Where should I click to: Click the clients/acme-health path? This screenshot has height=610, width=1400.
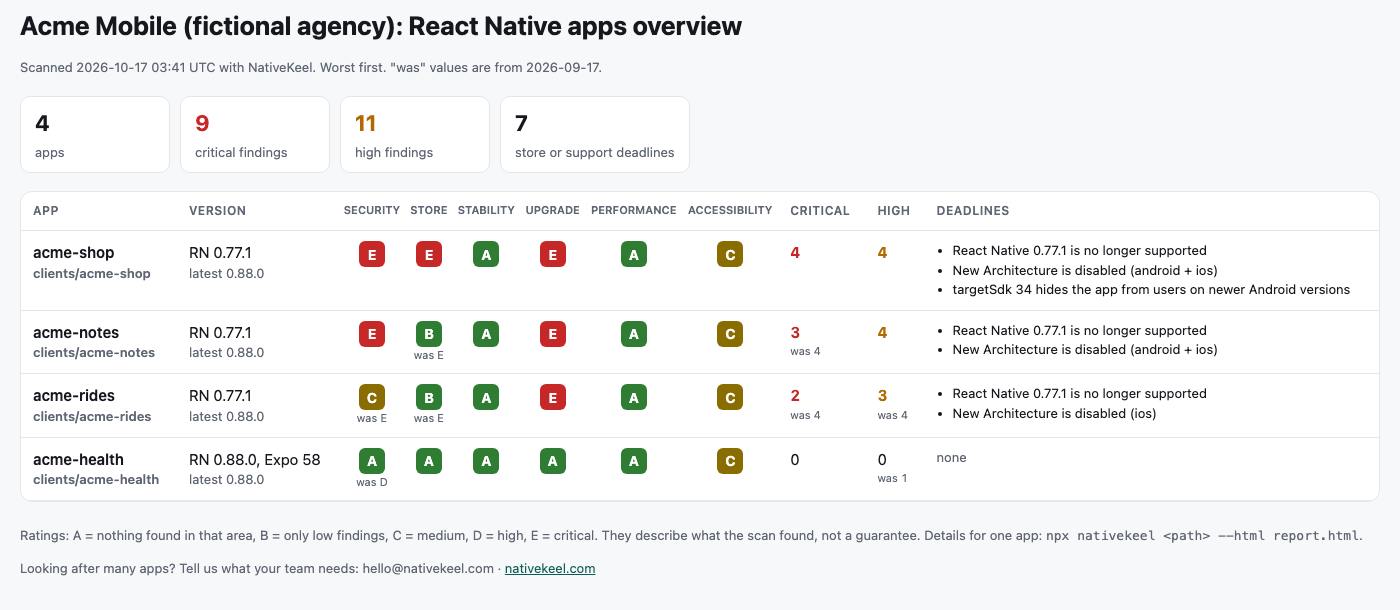click(x=96, y=479)
